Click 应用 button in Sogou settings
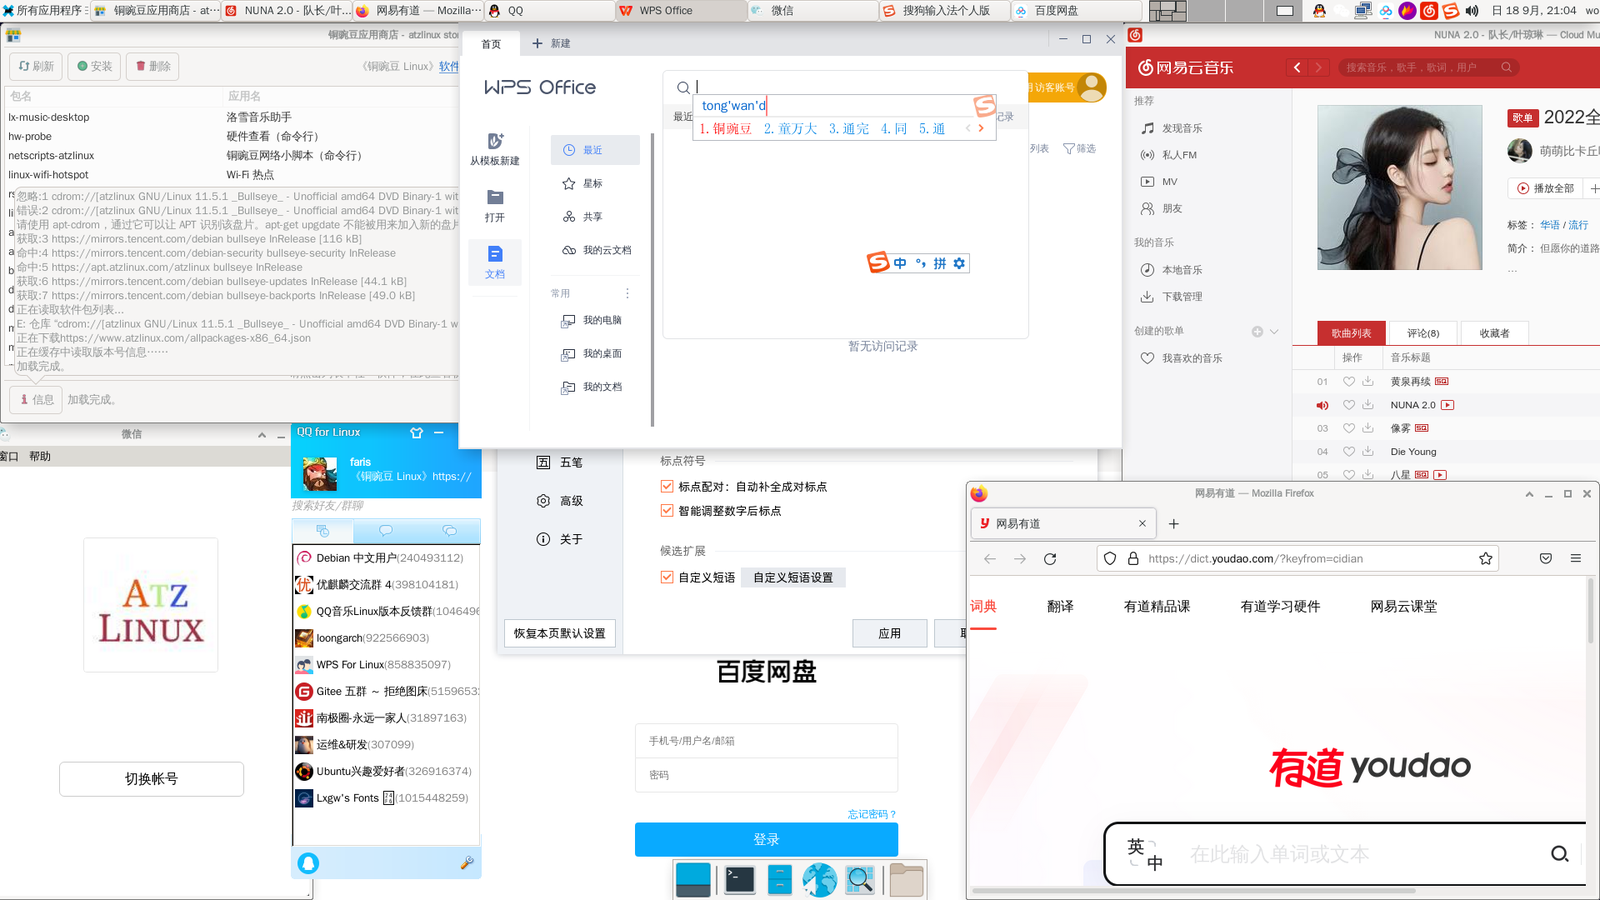1600x900 pixels. coord(889,633)
